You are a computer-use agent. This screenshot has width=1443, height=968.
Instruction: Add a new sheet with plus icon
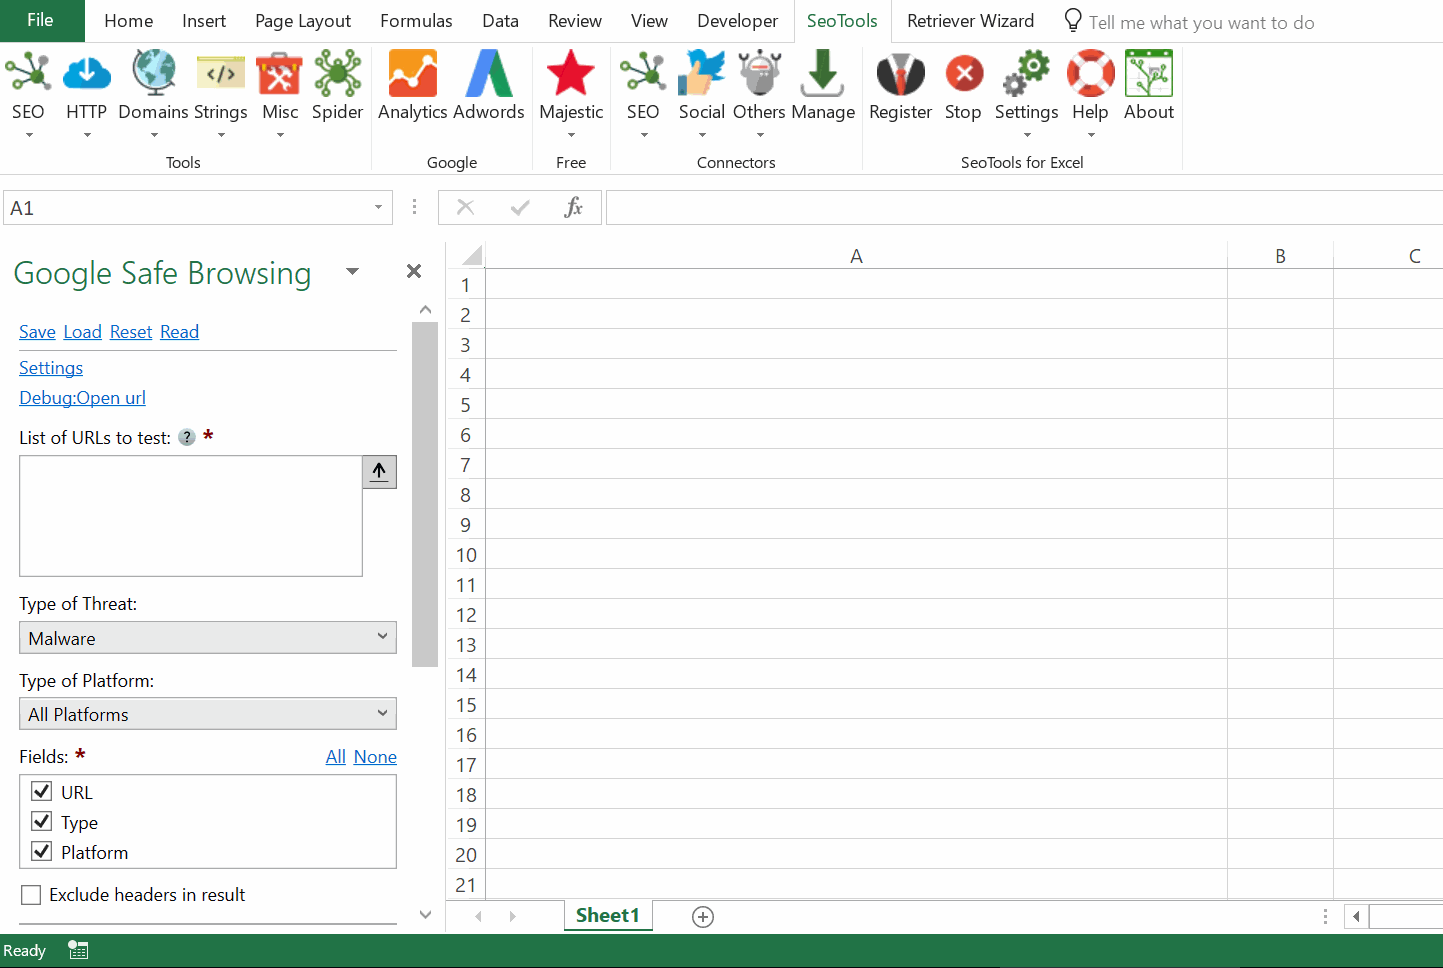(x=703, y=917)
